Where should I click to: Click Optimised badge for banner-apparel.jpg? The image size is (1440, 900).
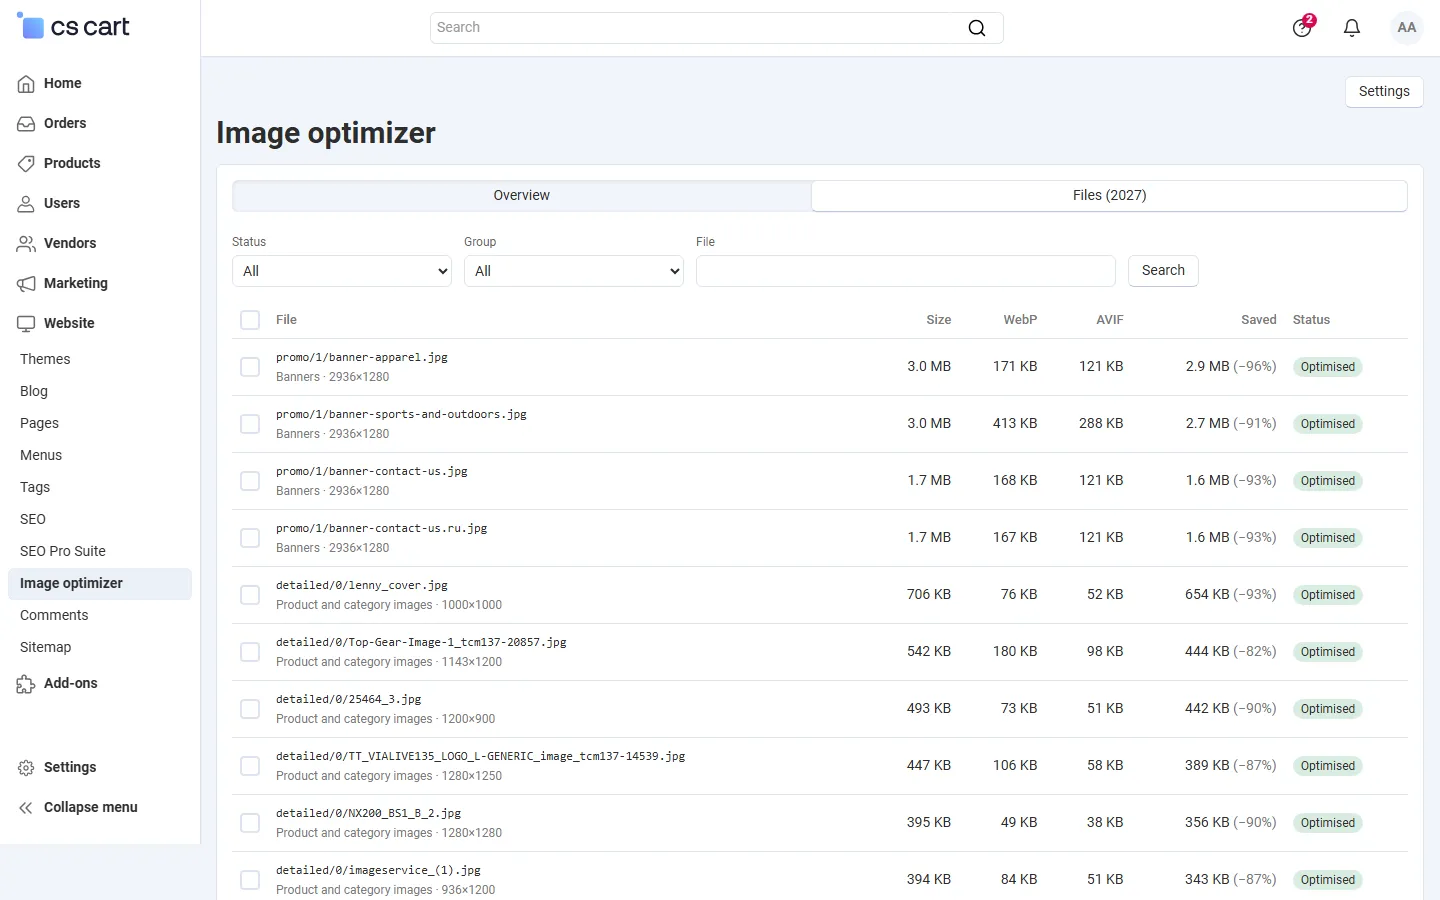pyautogui.click(x=1327, y=367)
